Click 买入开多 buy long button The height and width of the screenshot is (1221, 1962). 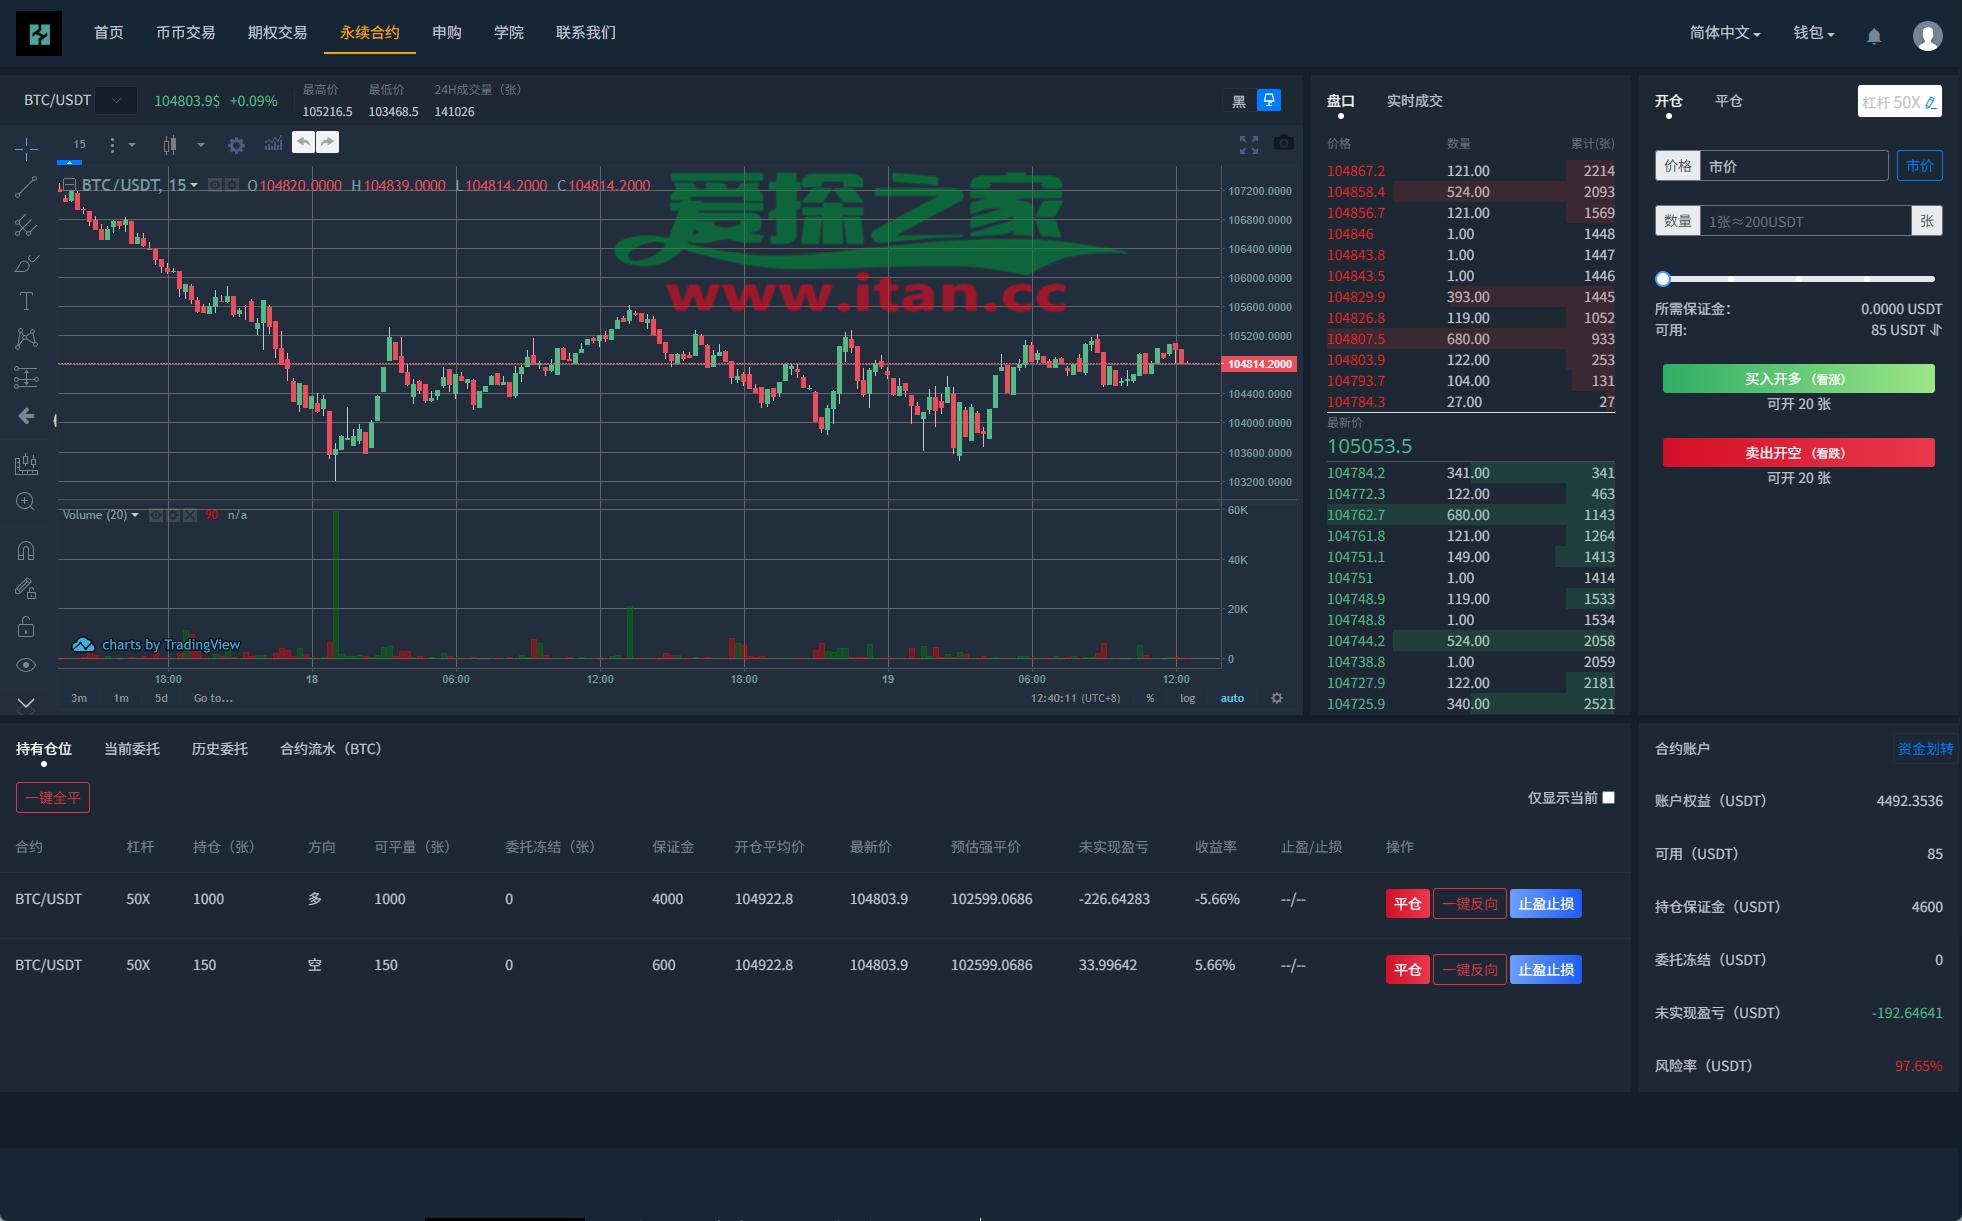click(1798, 379)
